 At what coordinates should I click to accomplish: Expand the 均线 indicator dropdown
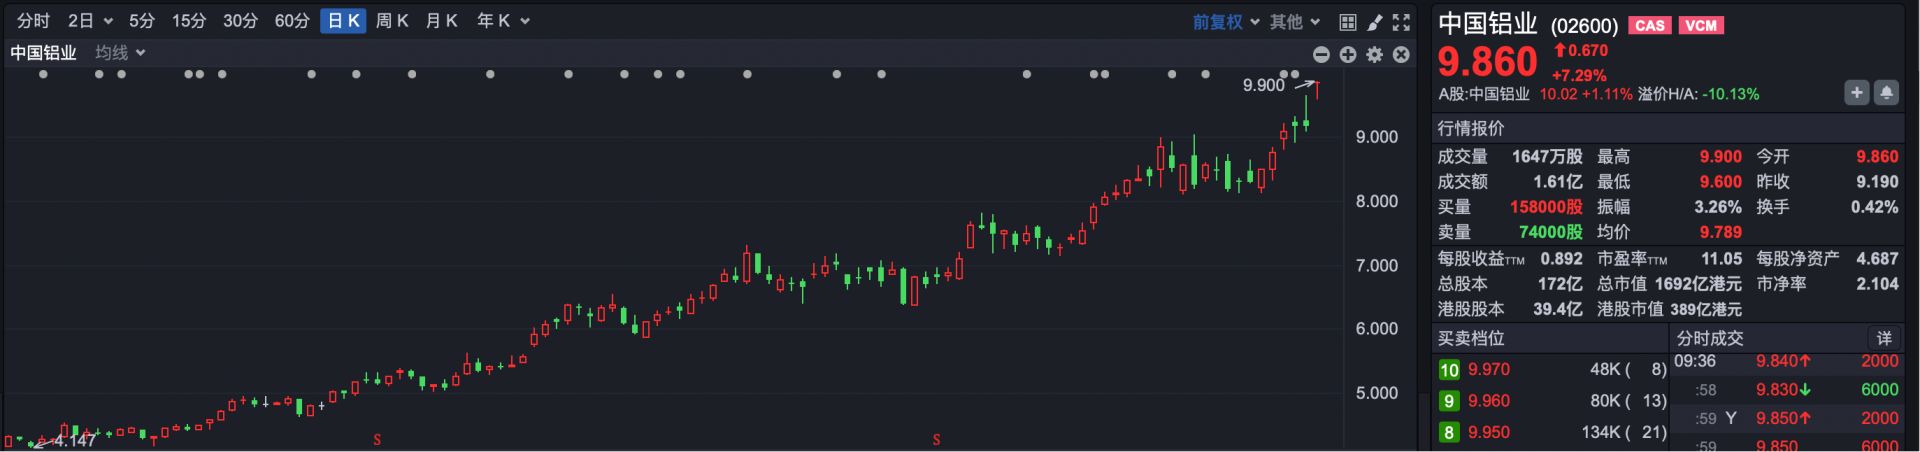(120, 53)
